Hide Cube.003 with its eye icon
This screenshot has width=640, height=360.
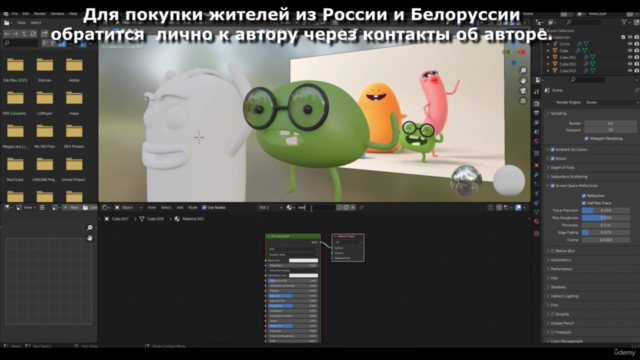pos(630,71)
